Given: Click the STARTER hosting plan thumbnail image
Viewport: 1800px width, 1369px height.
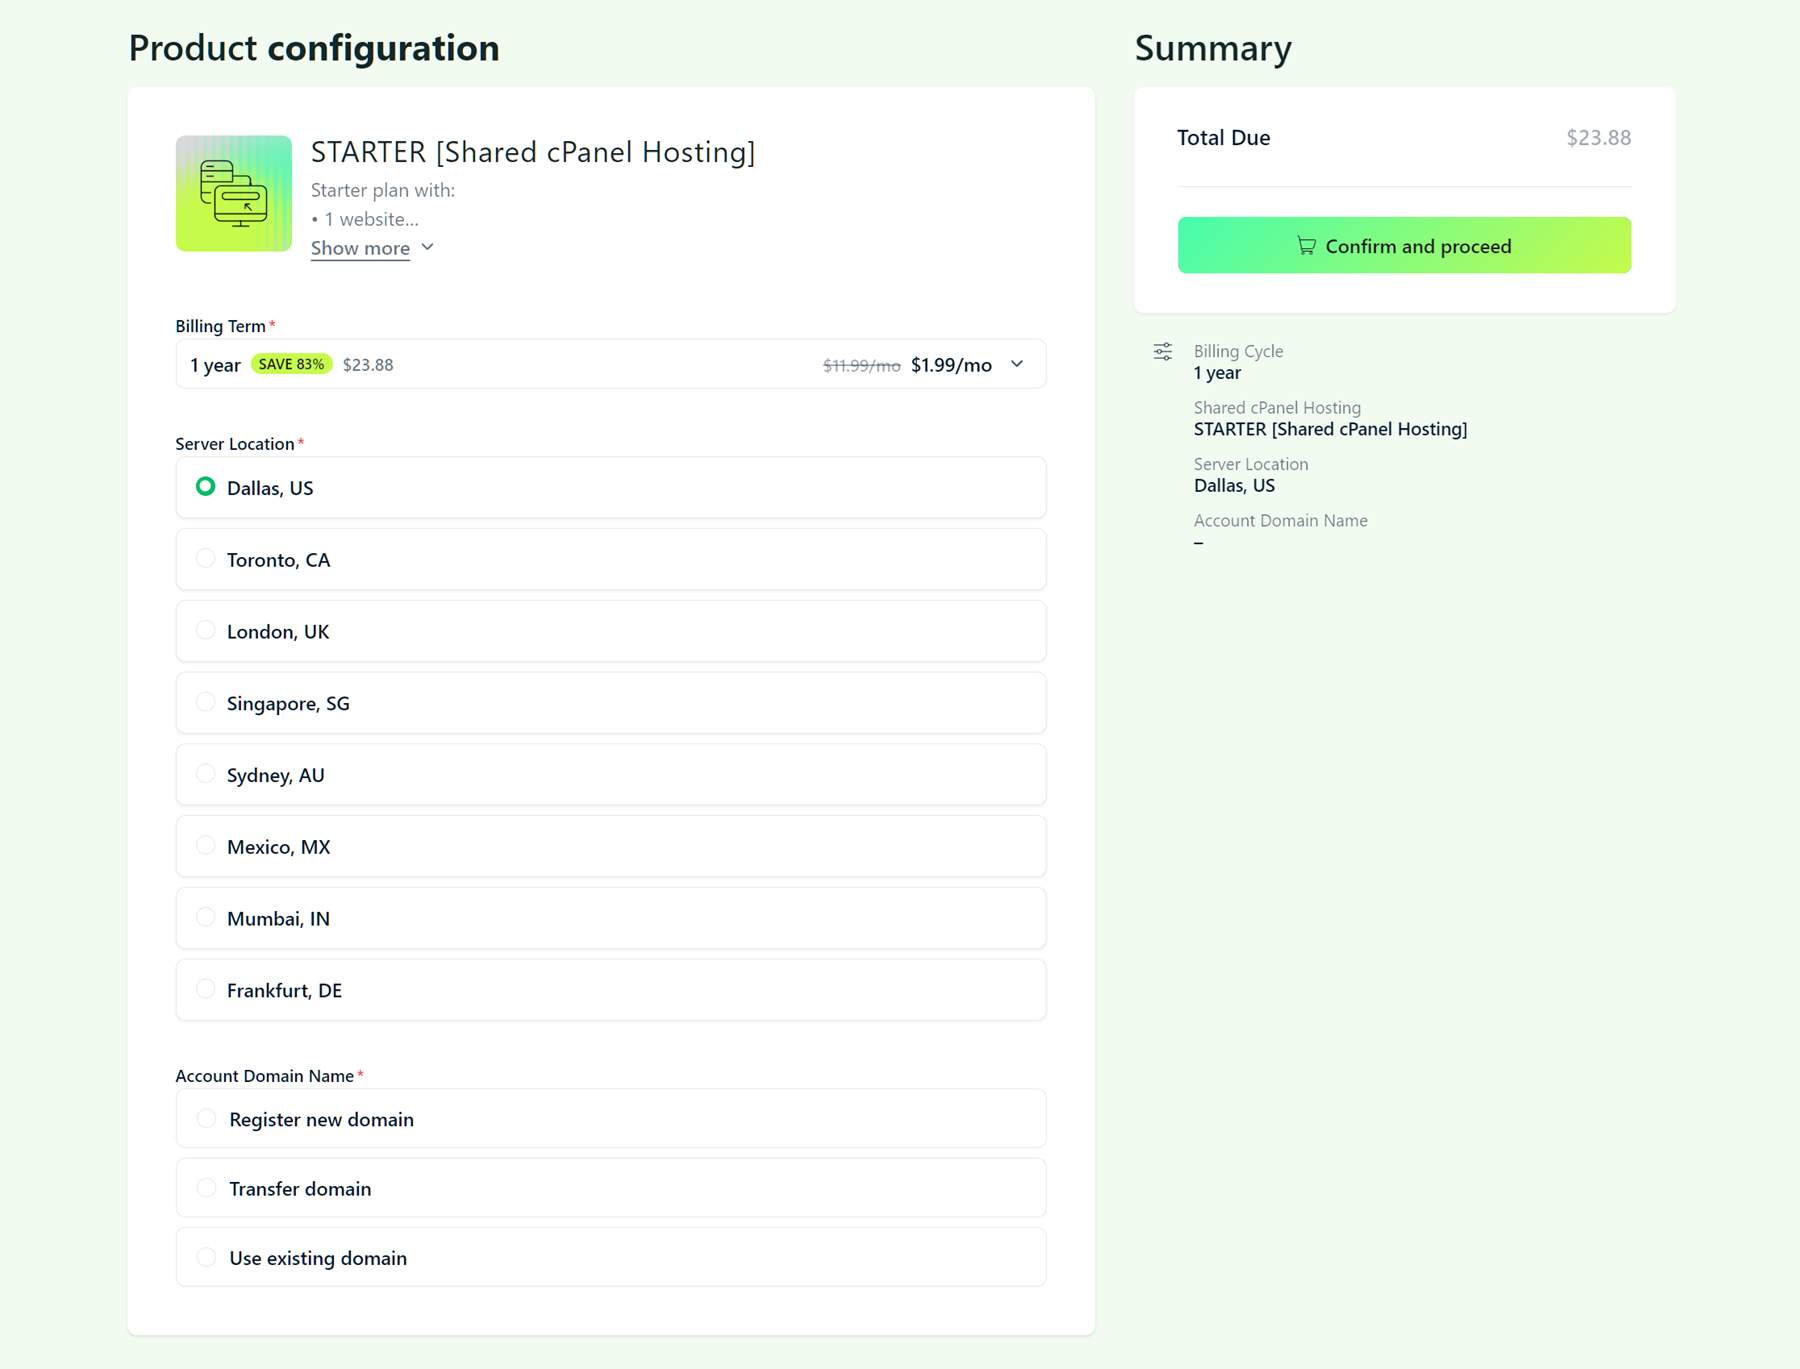Looking at the screenshot, I should [x=234, y=193].
